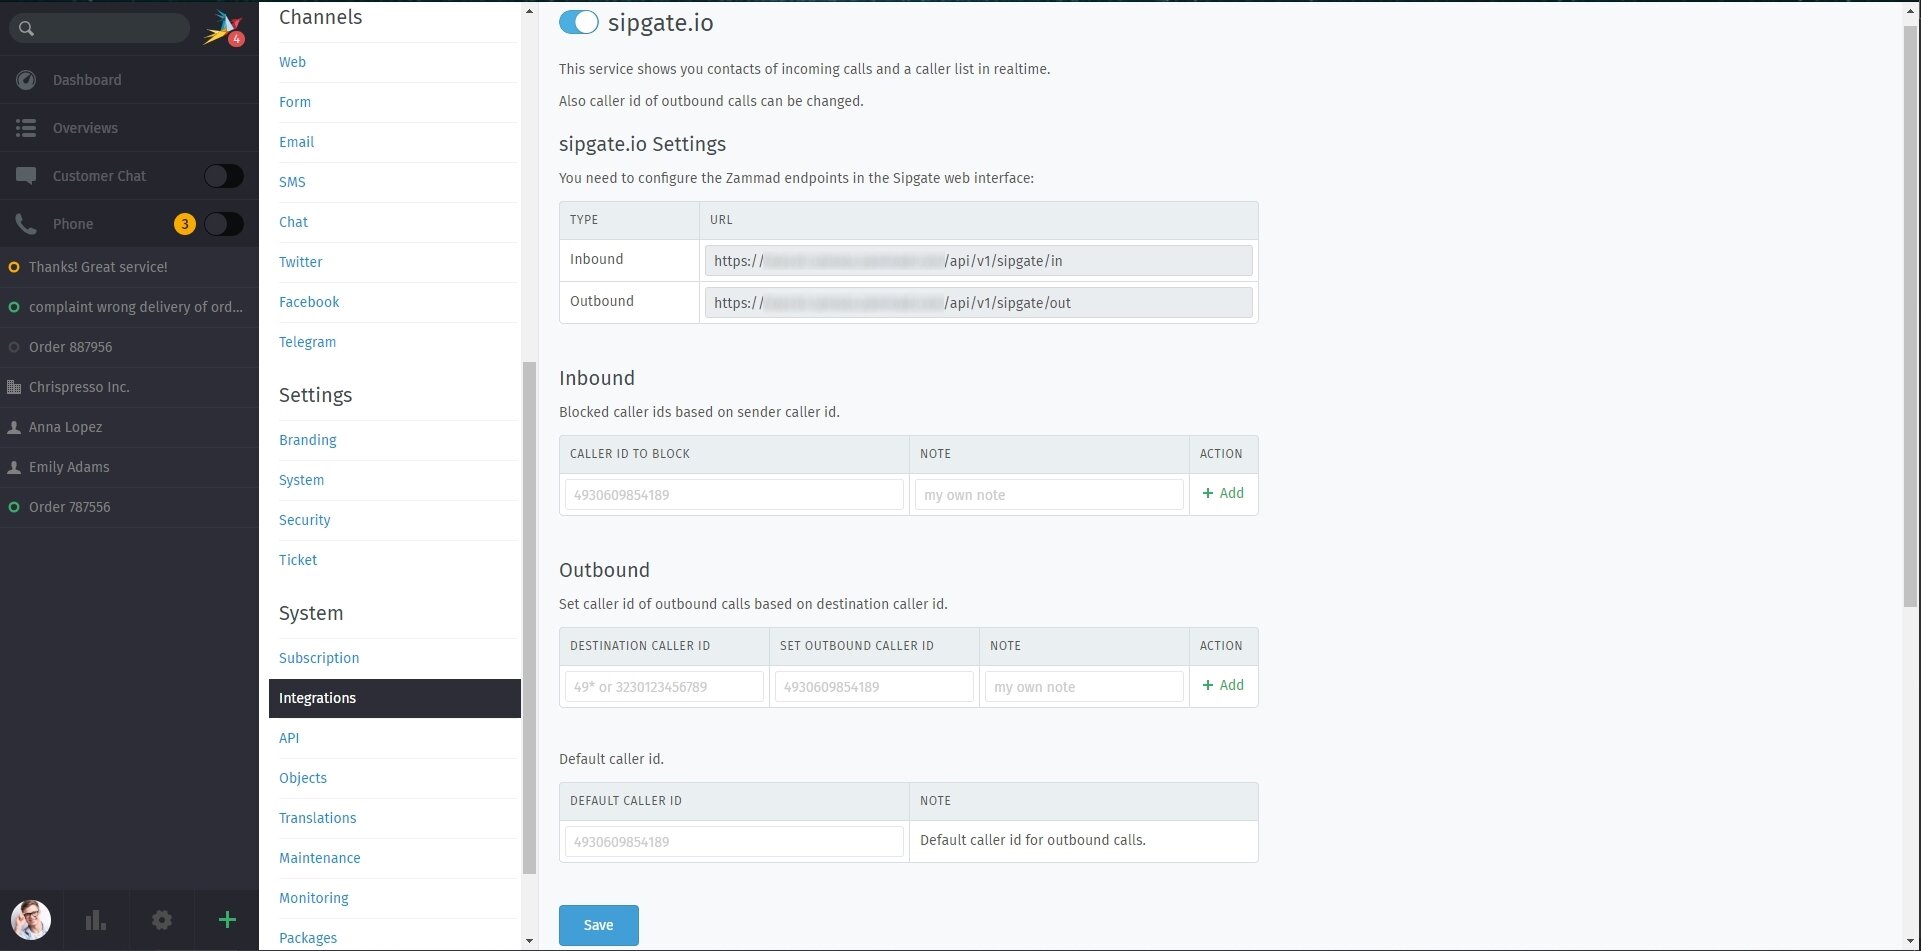Disable the sipgate.io integration toggle
1921x951 pixels.
tap(579, 21)
